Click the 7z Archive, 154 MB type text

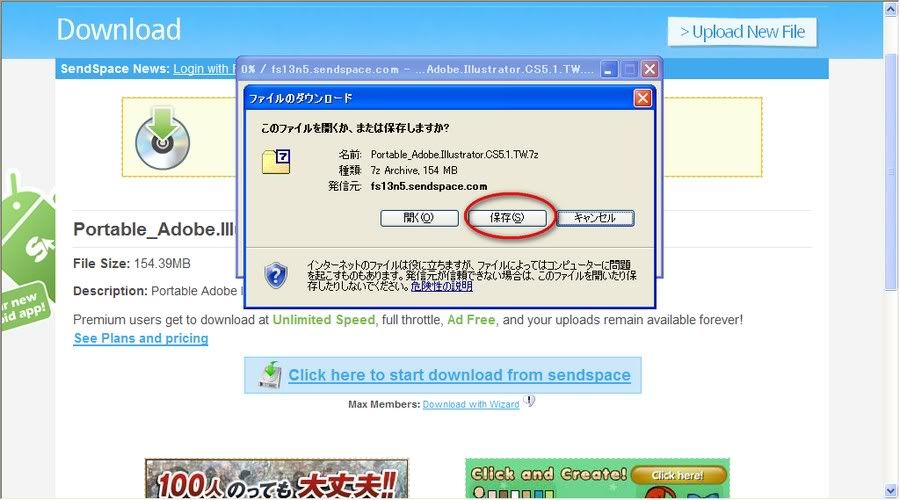414,170
